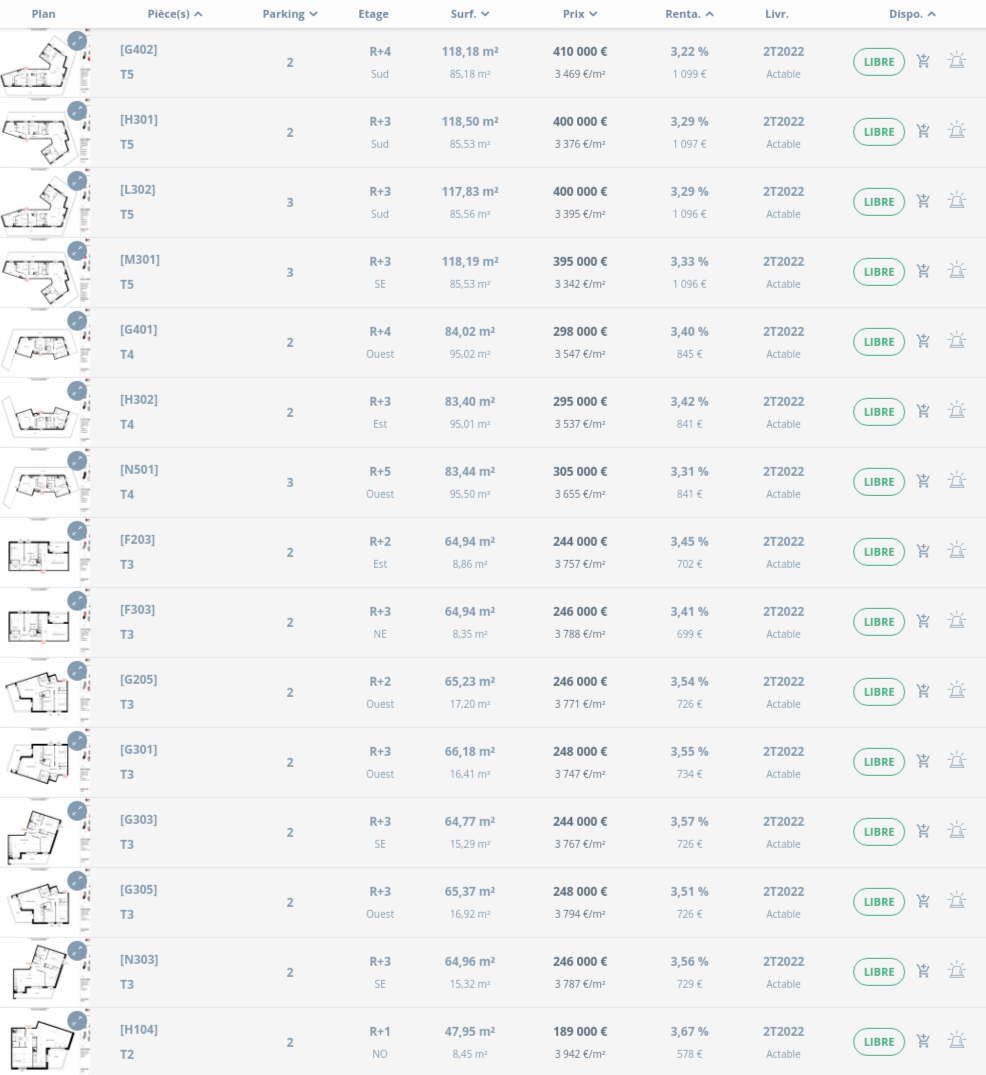The height and width of the screenshot is (1075, 986).
Task: Set an alert for lot H301
Action: 956,131
